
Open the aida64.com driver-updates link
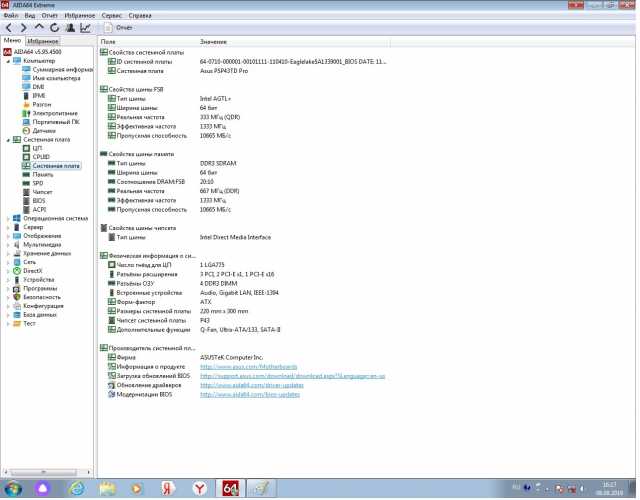point(252,385)
